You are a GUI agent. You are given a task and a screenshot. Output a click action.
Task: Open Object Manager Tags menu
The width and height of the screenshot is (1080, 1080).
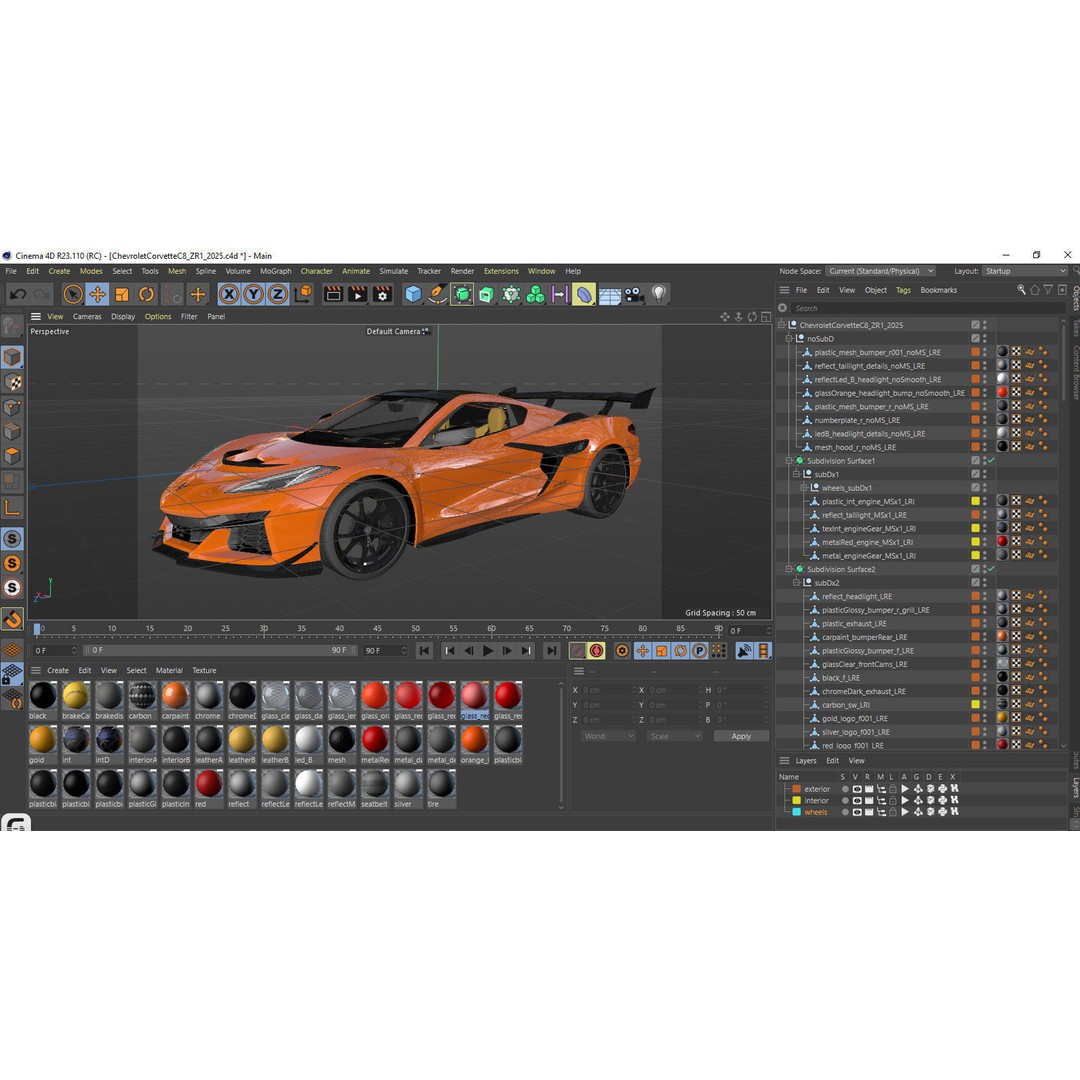tap(903, 291)
